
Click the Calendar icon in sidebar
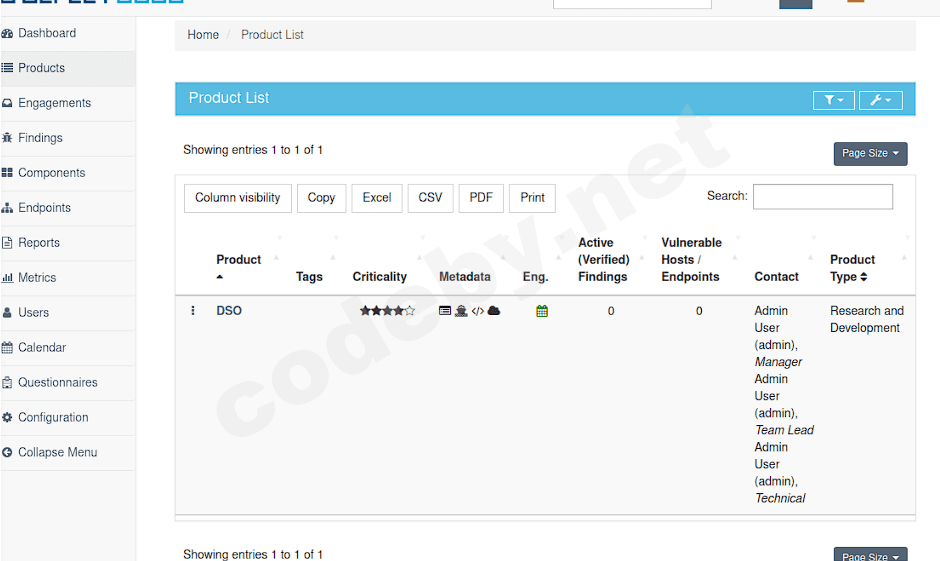pos(7,348)
